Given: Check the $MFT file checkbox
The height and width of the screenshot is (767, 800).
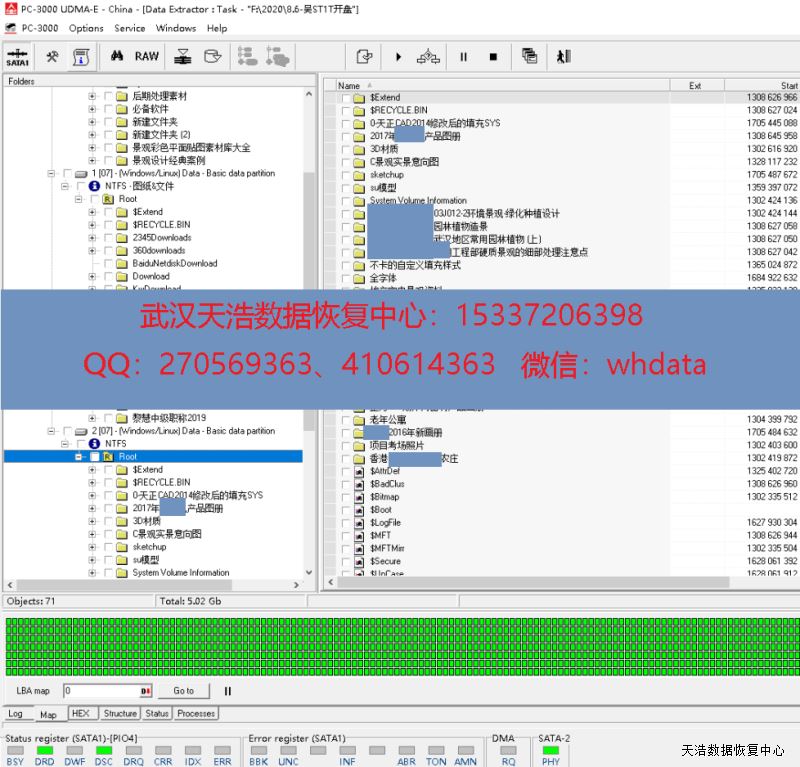Looking at the screenshot, I should tap(345, 536).
